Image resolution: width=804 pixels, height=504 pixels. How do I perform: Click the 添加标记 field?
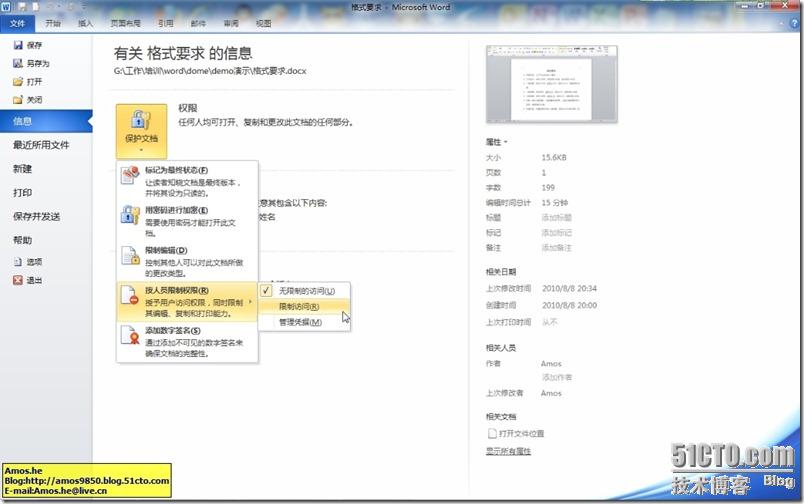(x=557, y=233)
